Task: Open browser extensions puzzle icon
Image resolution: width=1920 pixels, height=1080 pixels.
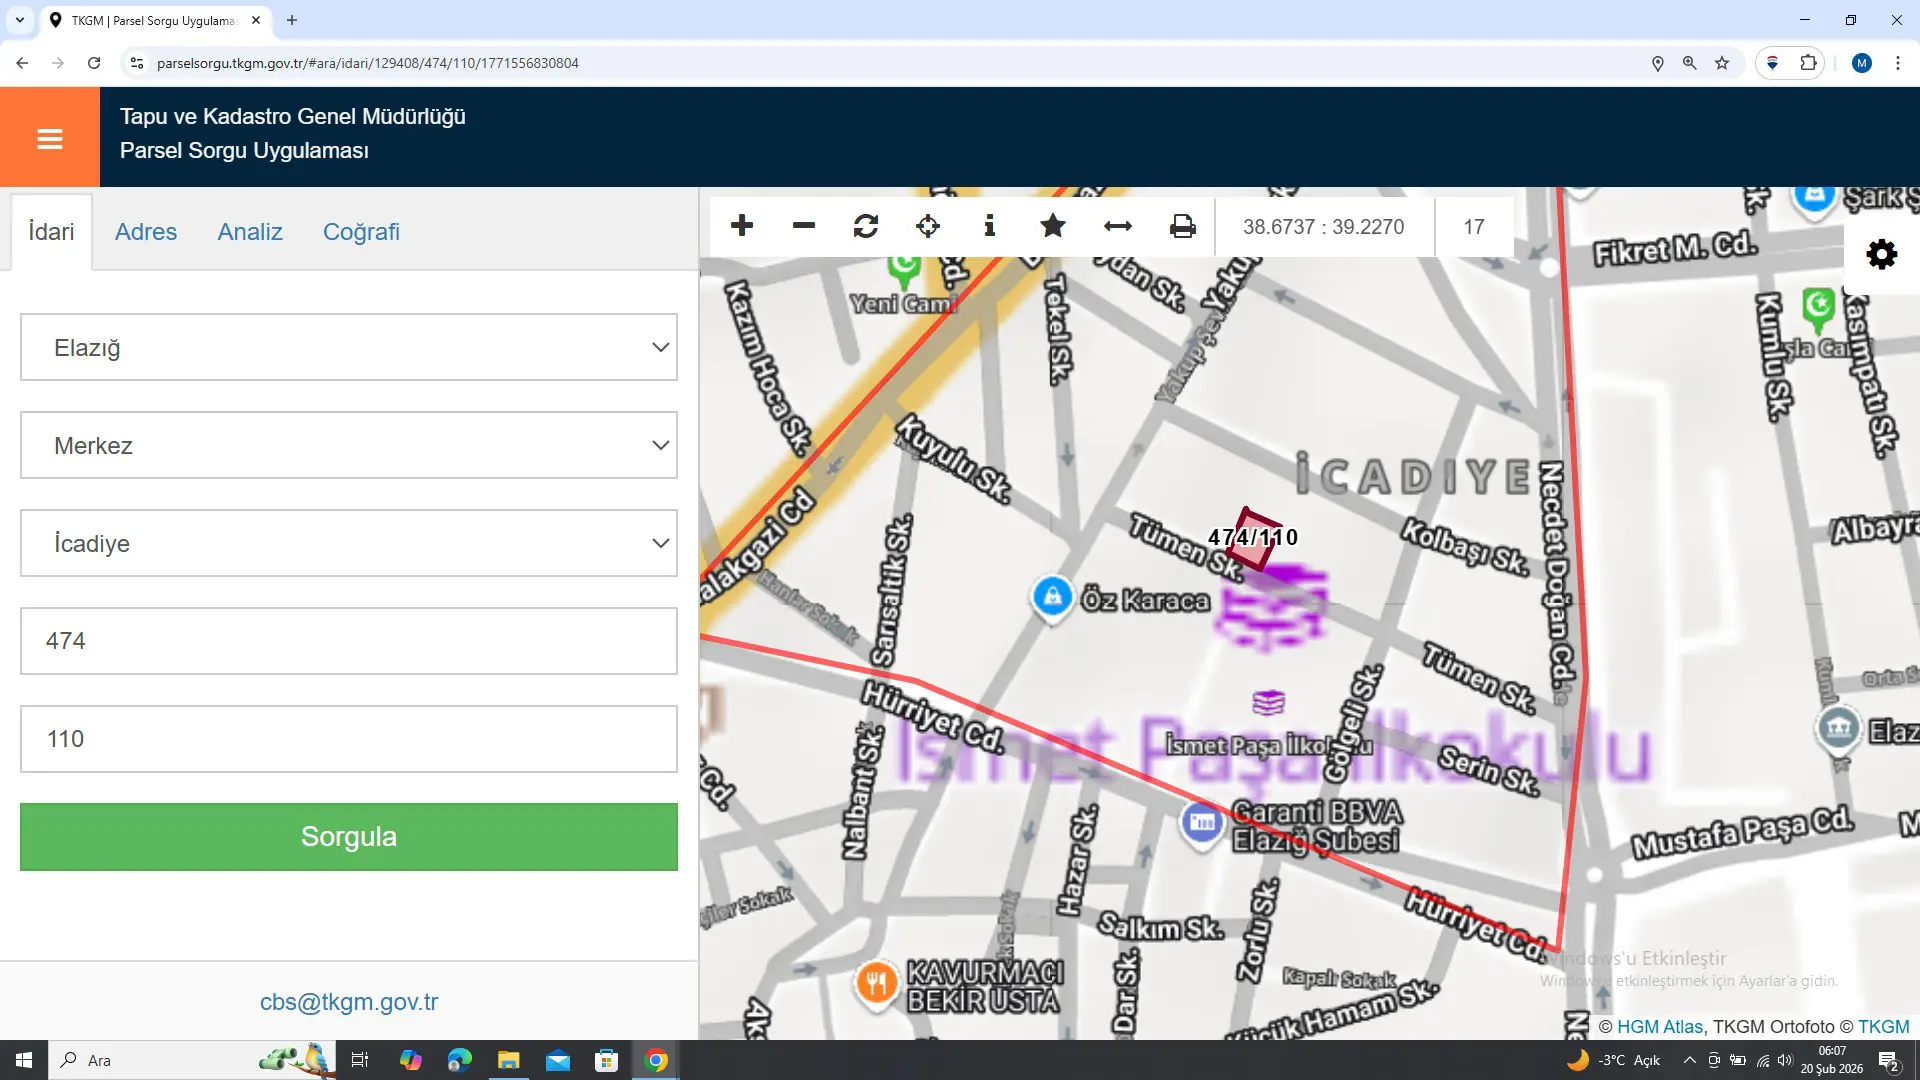Action: [x=1808, y=63]
